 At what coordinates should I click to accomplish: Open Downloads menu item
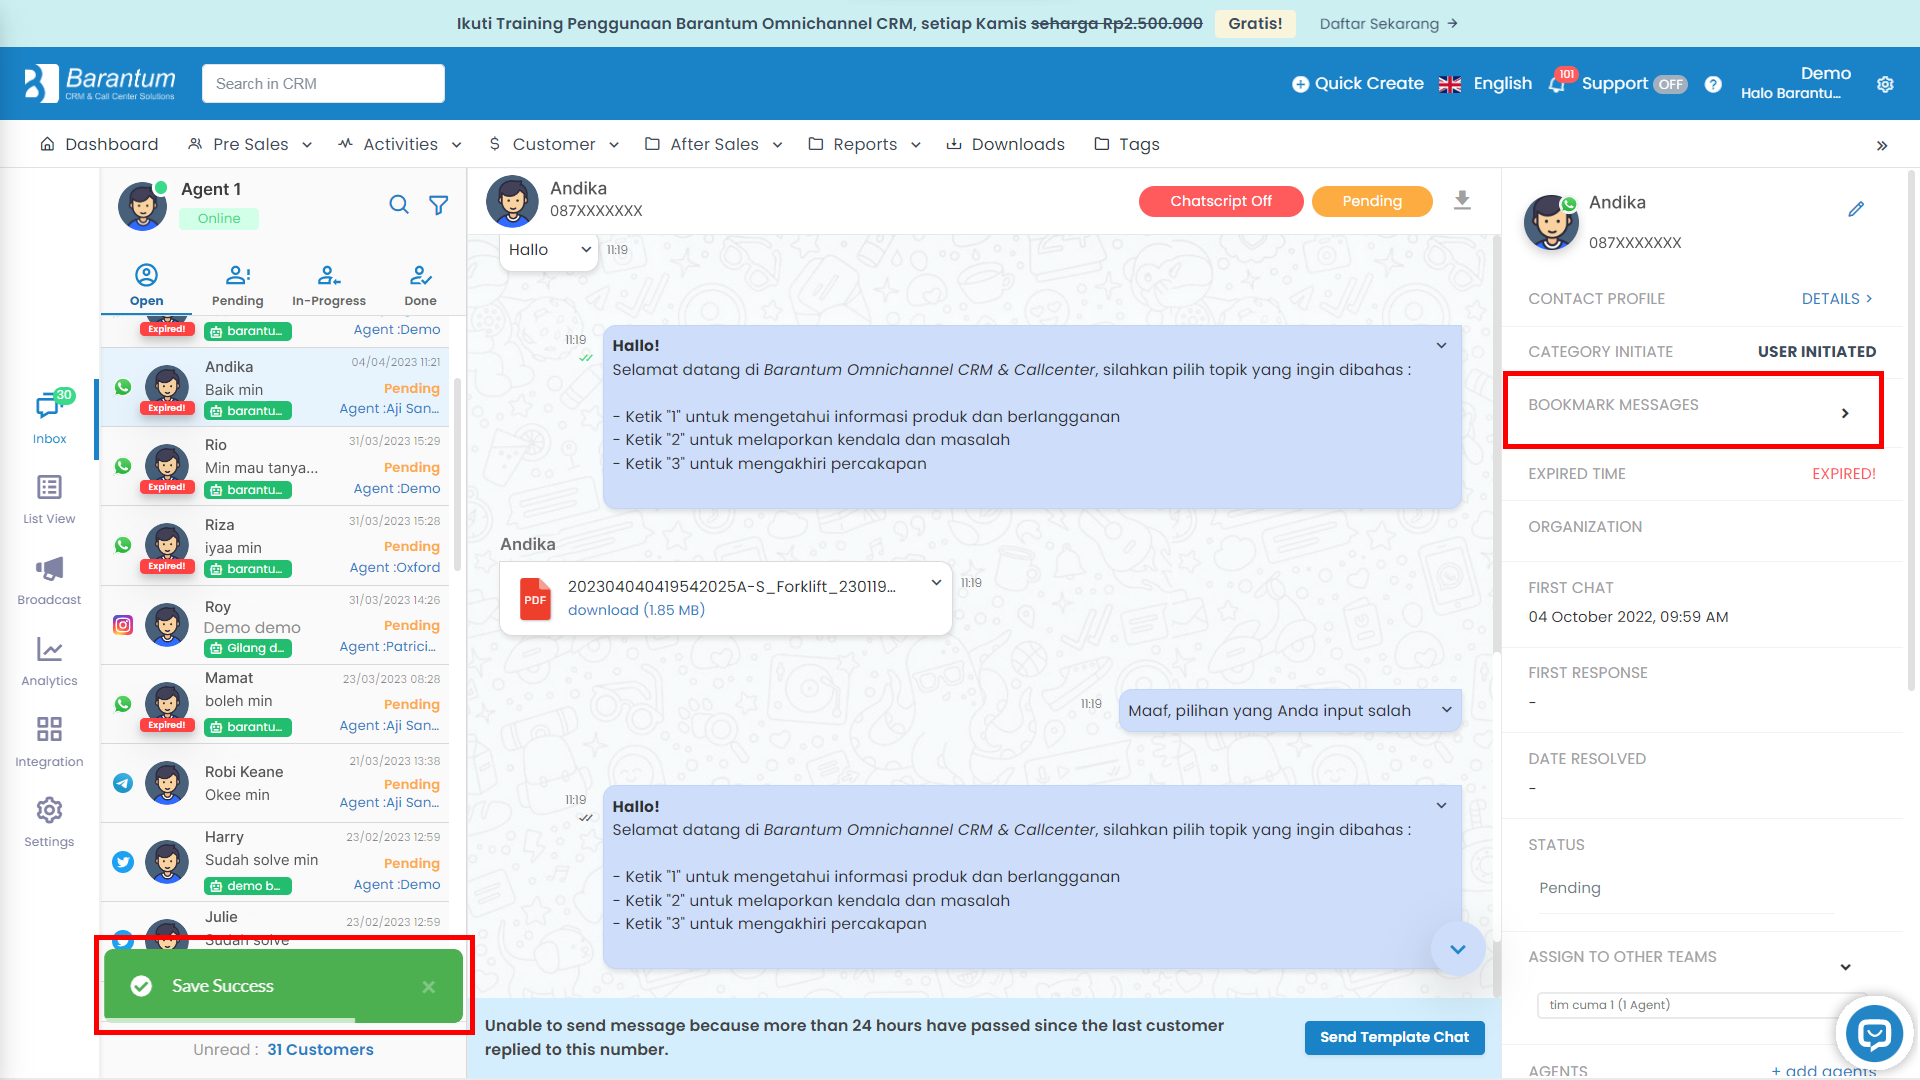pyautogui.click(x=1005, y=144)
